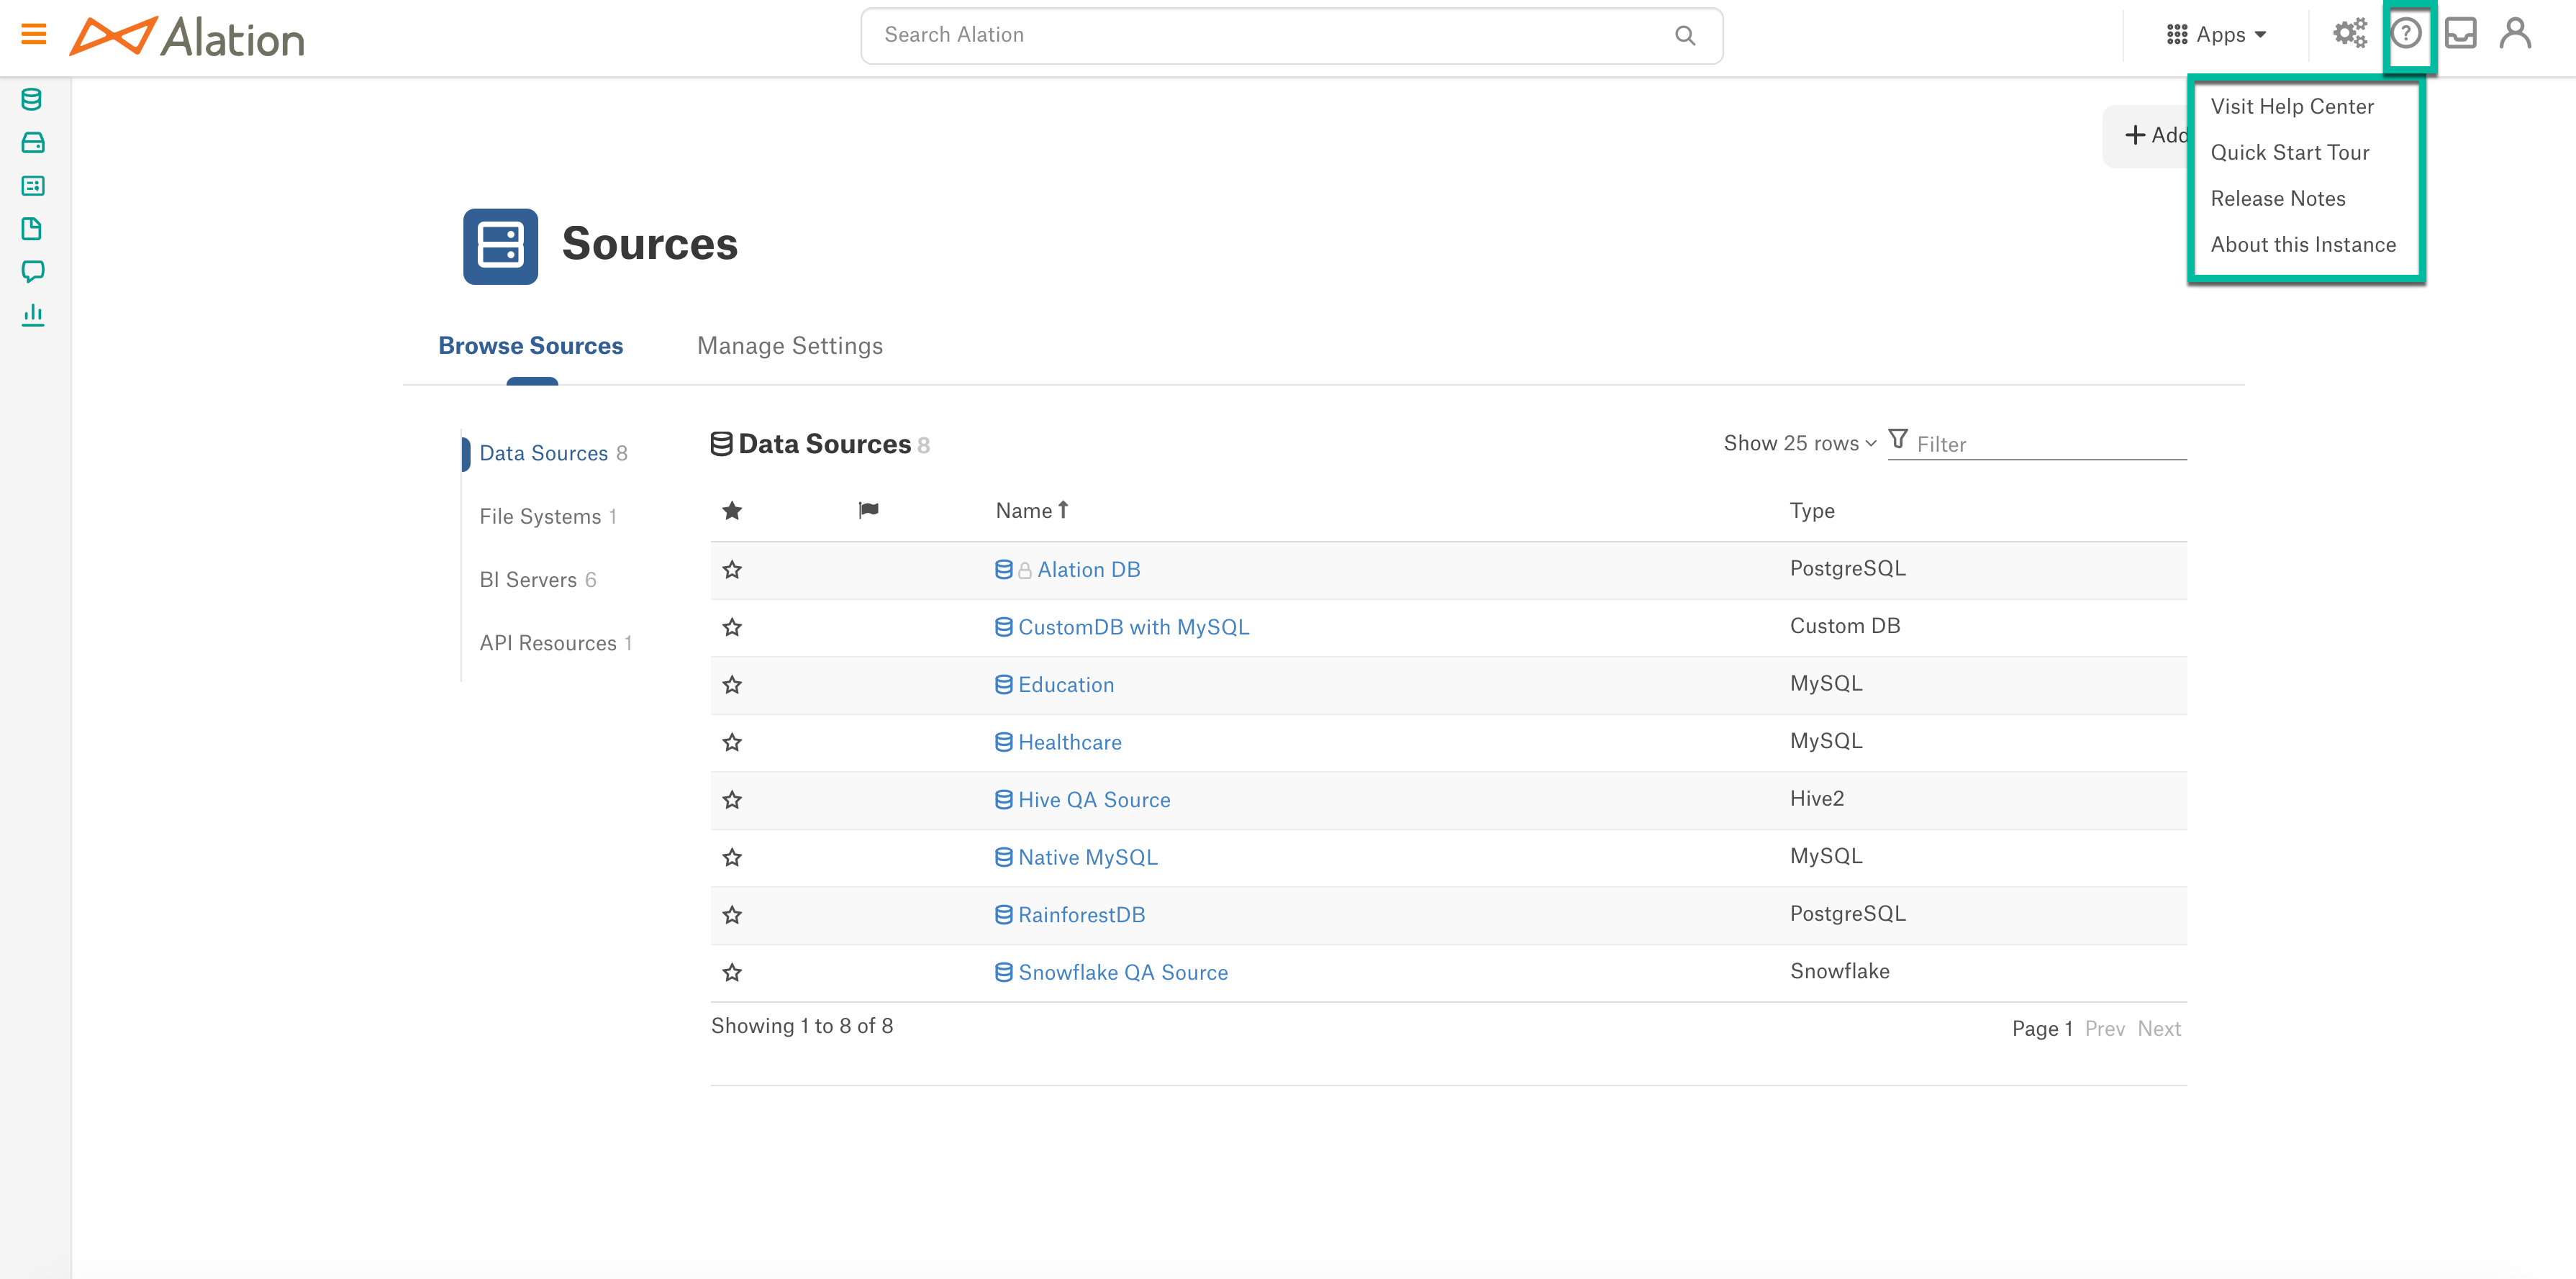
Task: Open the file systems drive icon in the left sidebar
Action: (32, 143)
